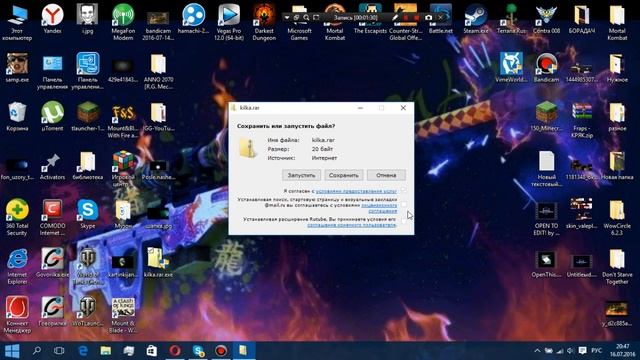
Task: Show hidden system tray icons chevron
Action: point(537,351)
